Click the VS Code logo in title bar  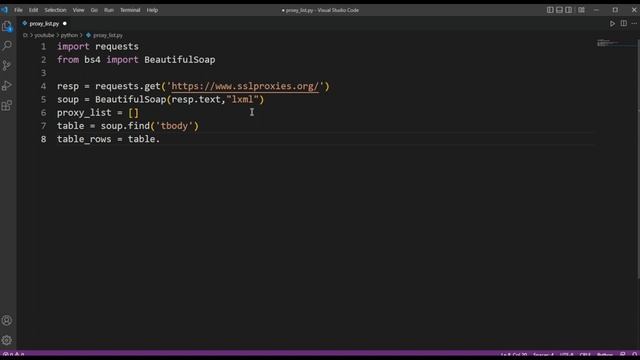click(x=4, y=10)
